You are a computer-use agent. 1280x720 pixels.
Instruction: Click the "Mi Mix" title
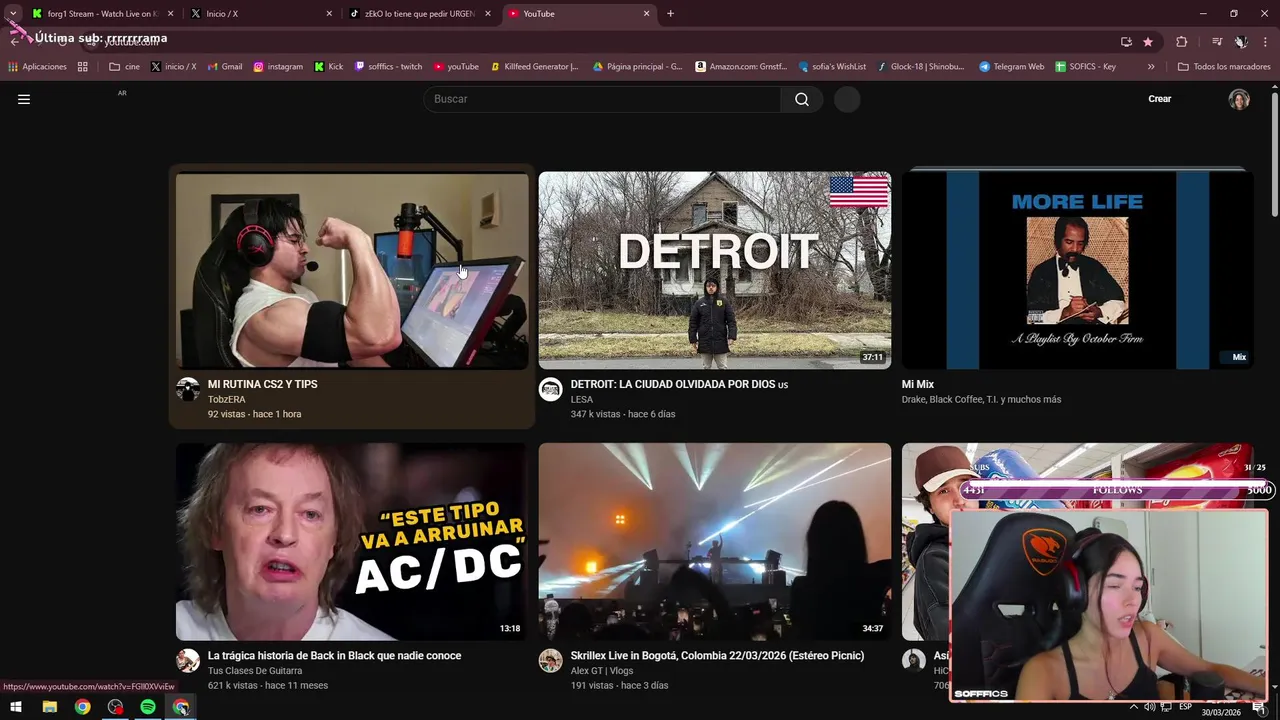point(917,384)
